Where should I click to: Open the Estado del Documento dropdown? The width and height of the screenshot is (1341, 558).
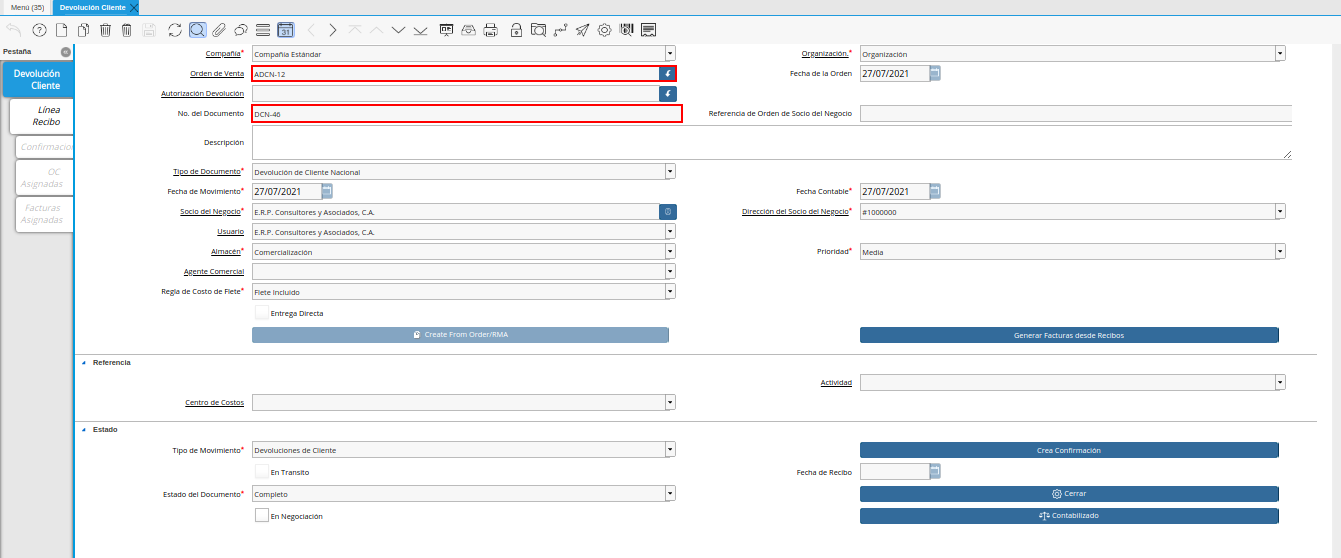(x=670, y=494)
